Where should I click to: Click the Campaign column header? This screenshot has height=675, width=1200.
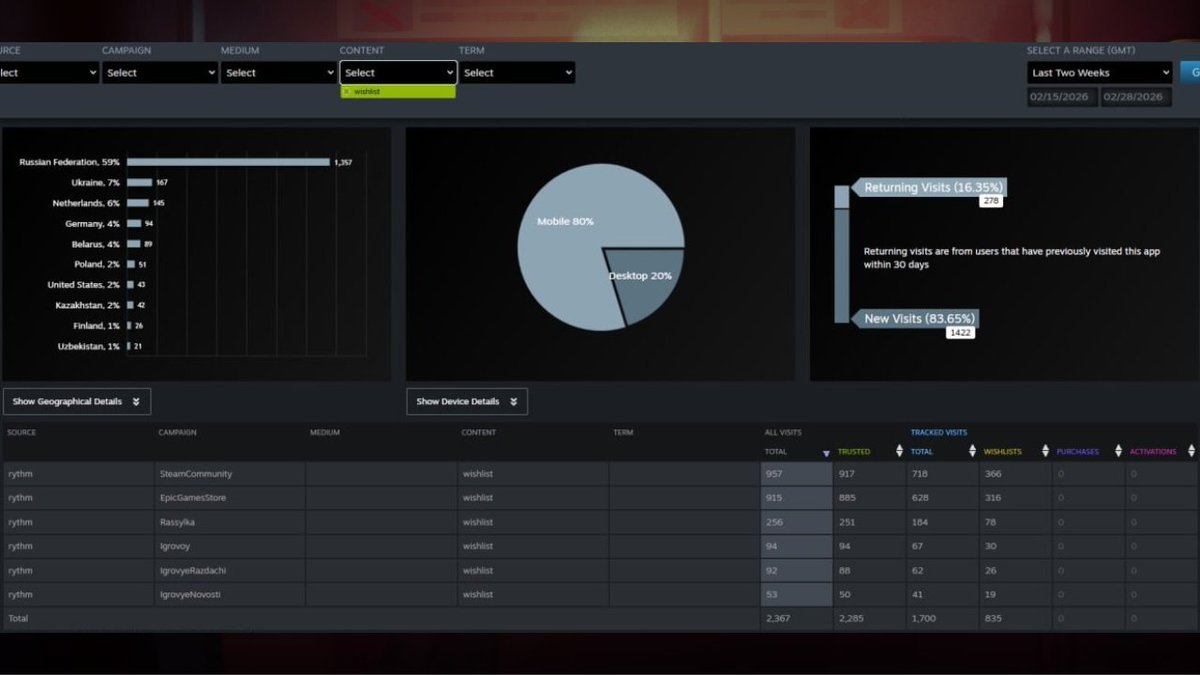click(177, 432)
